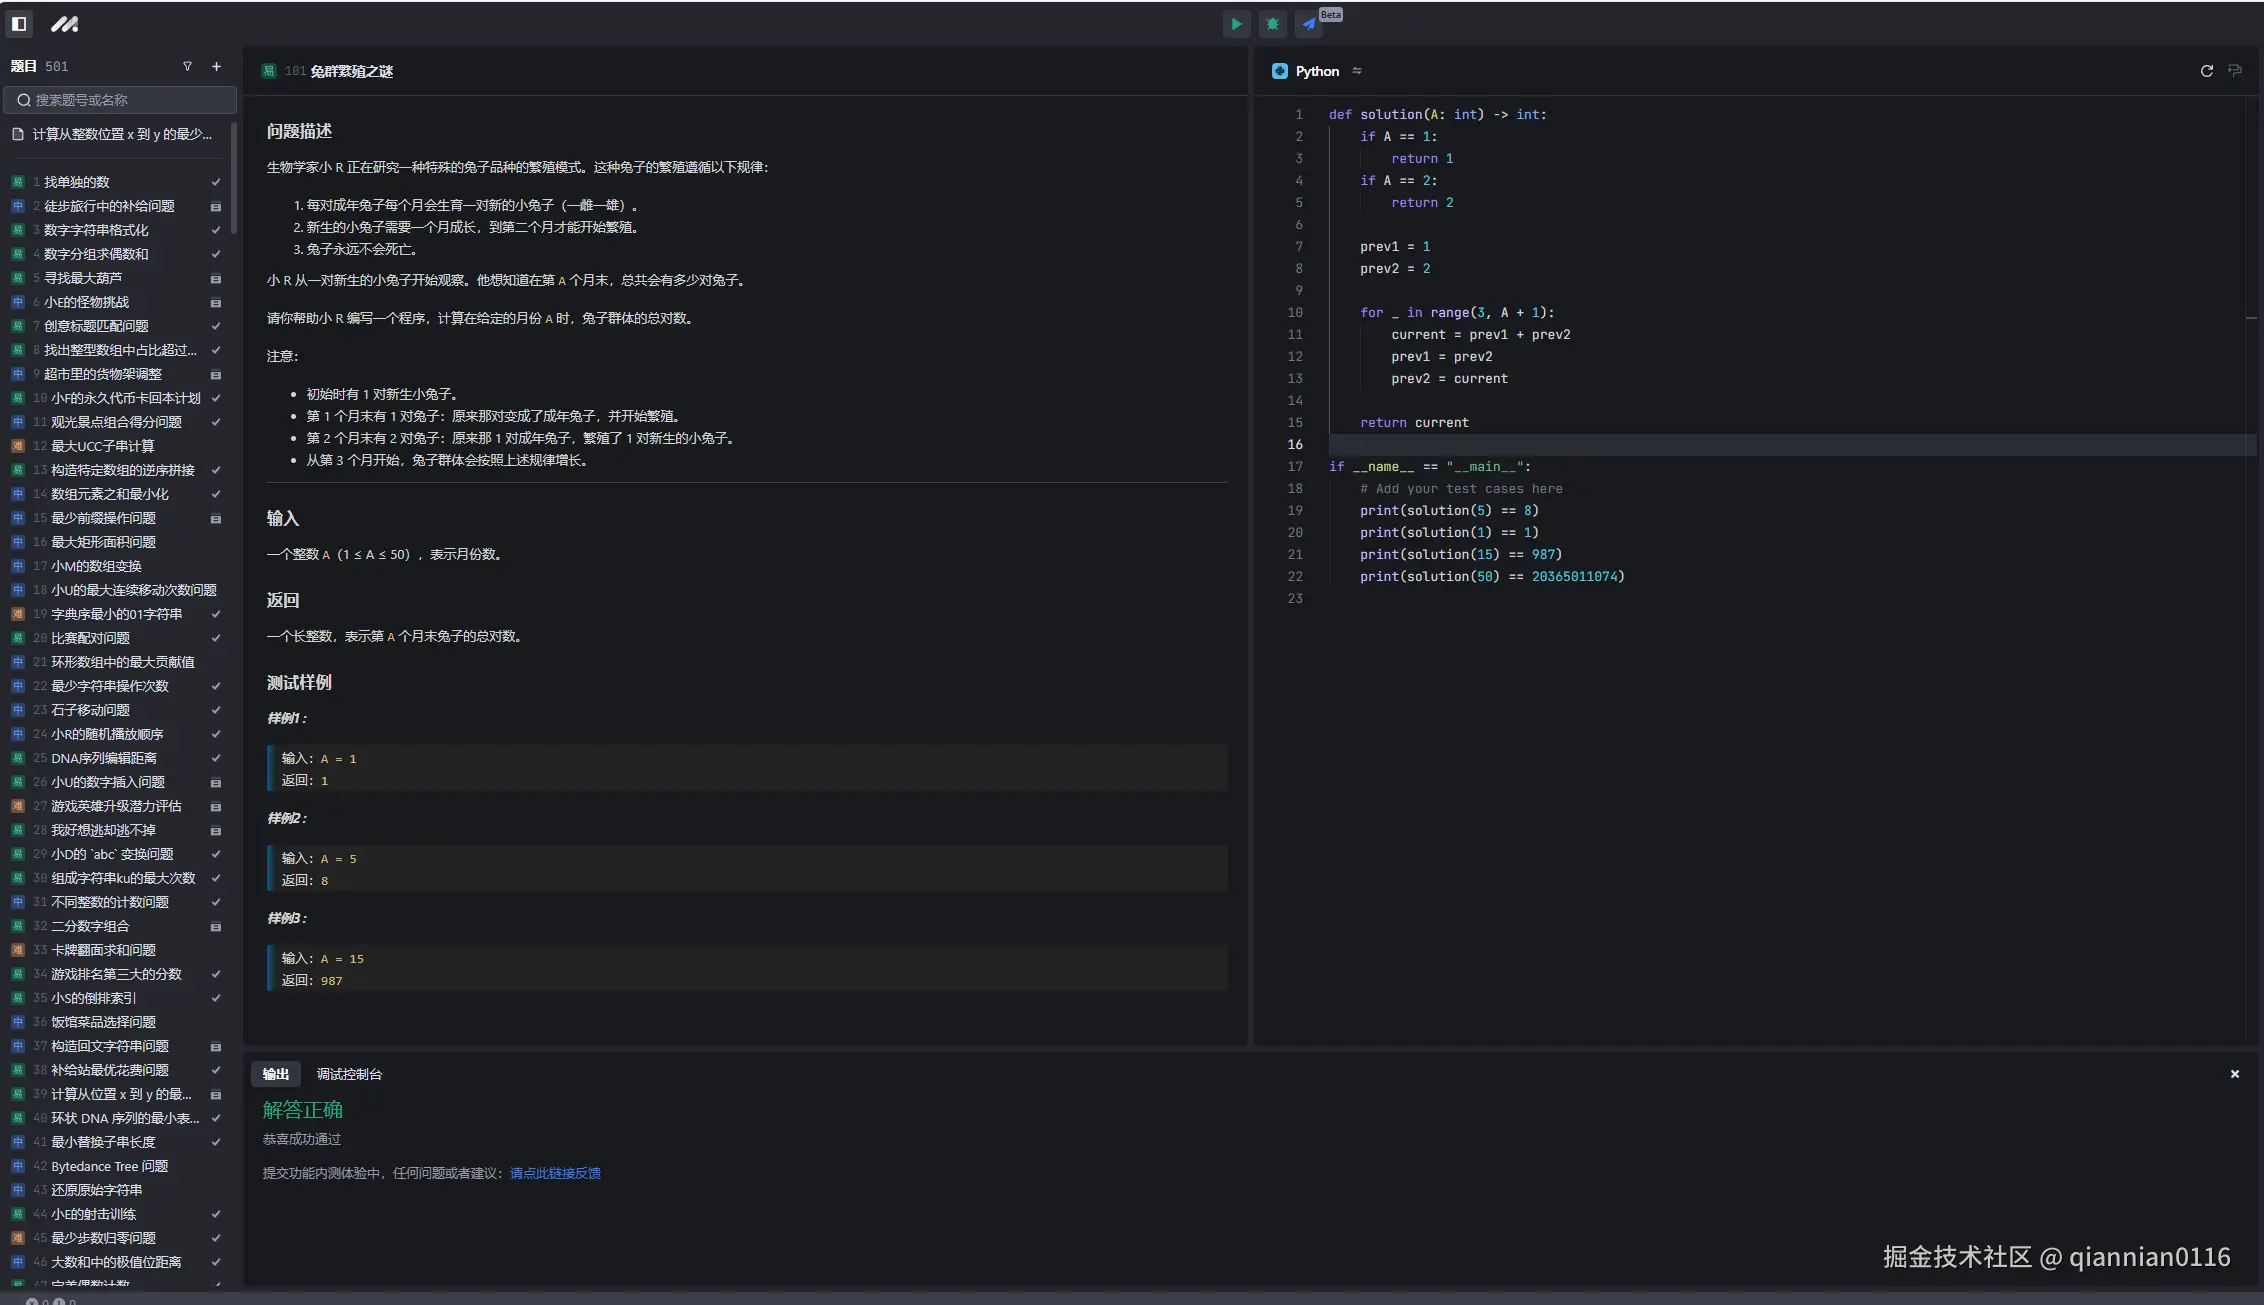This screenshot has width=2264, height=1305.
Task: Switch language using the Python selector
Action: tap(1316, 71)
